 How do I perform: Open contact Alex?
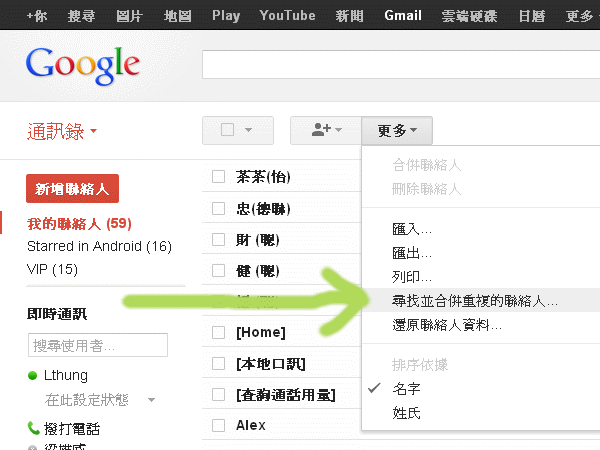pos(251,425)
